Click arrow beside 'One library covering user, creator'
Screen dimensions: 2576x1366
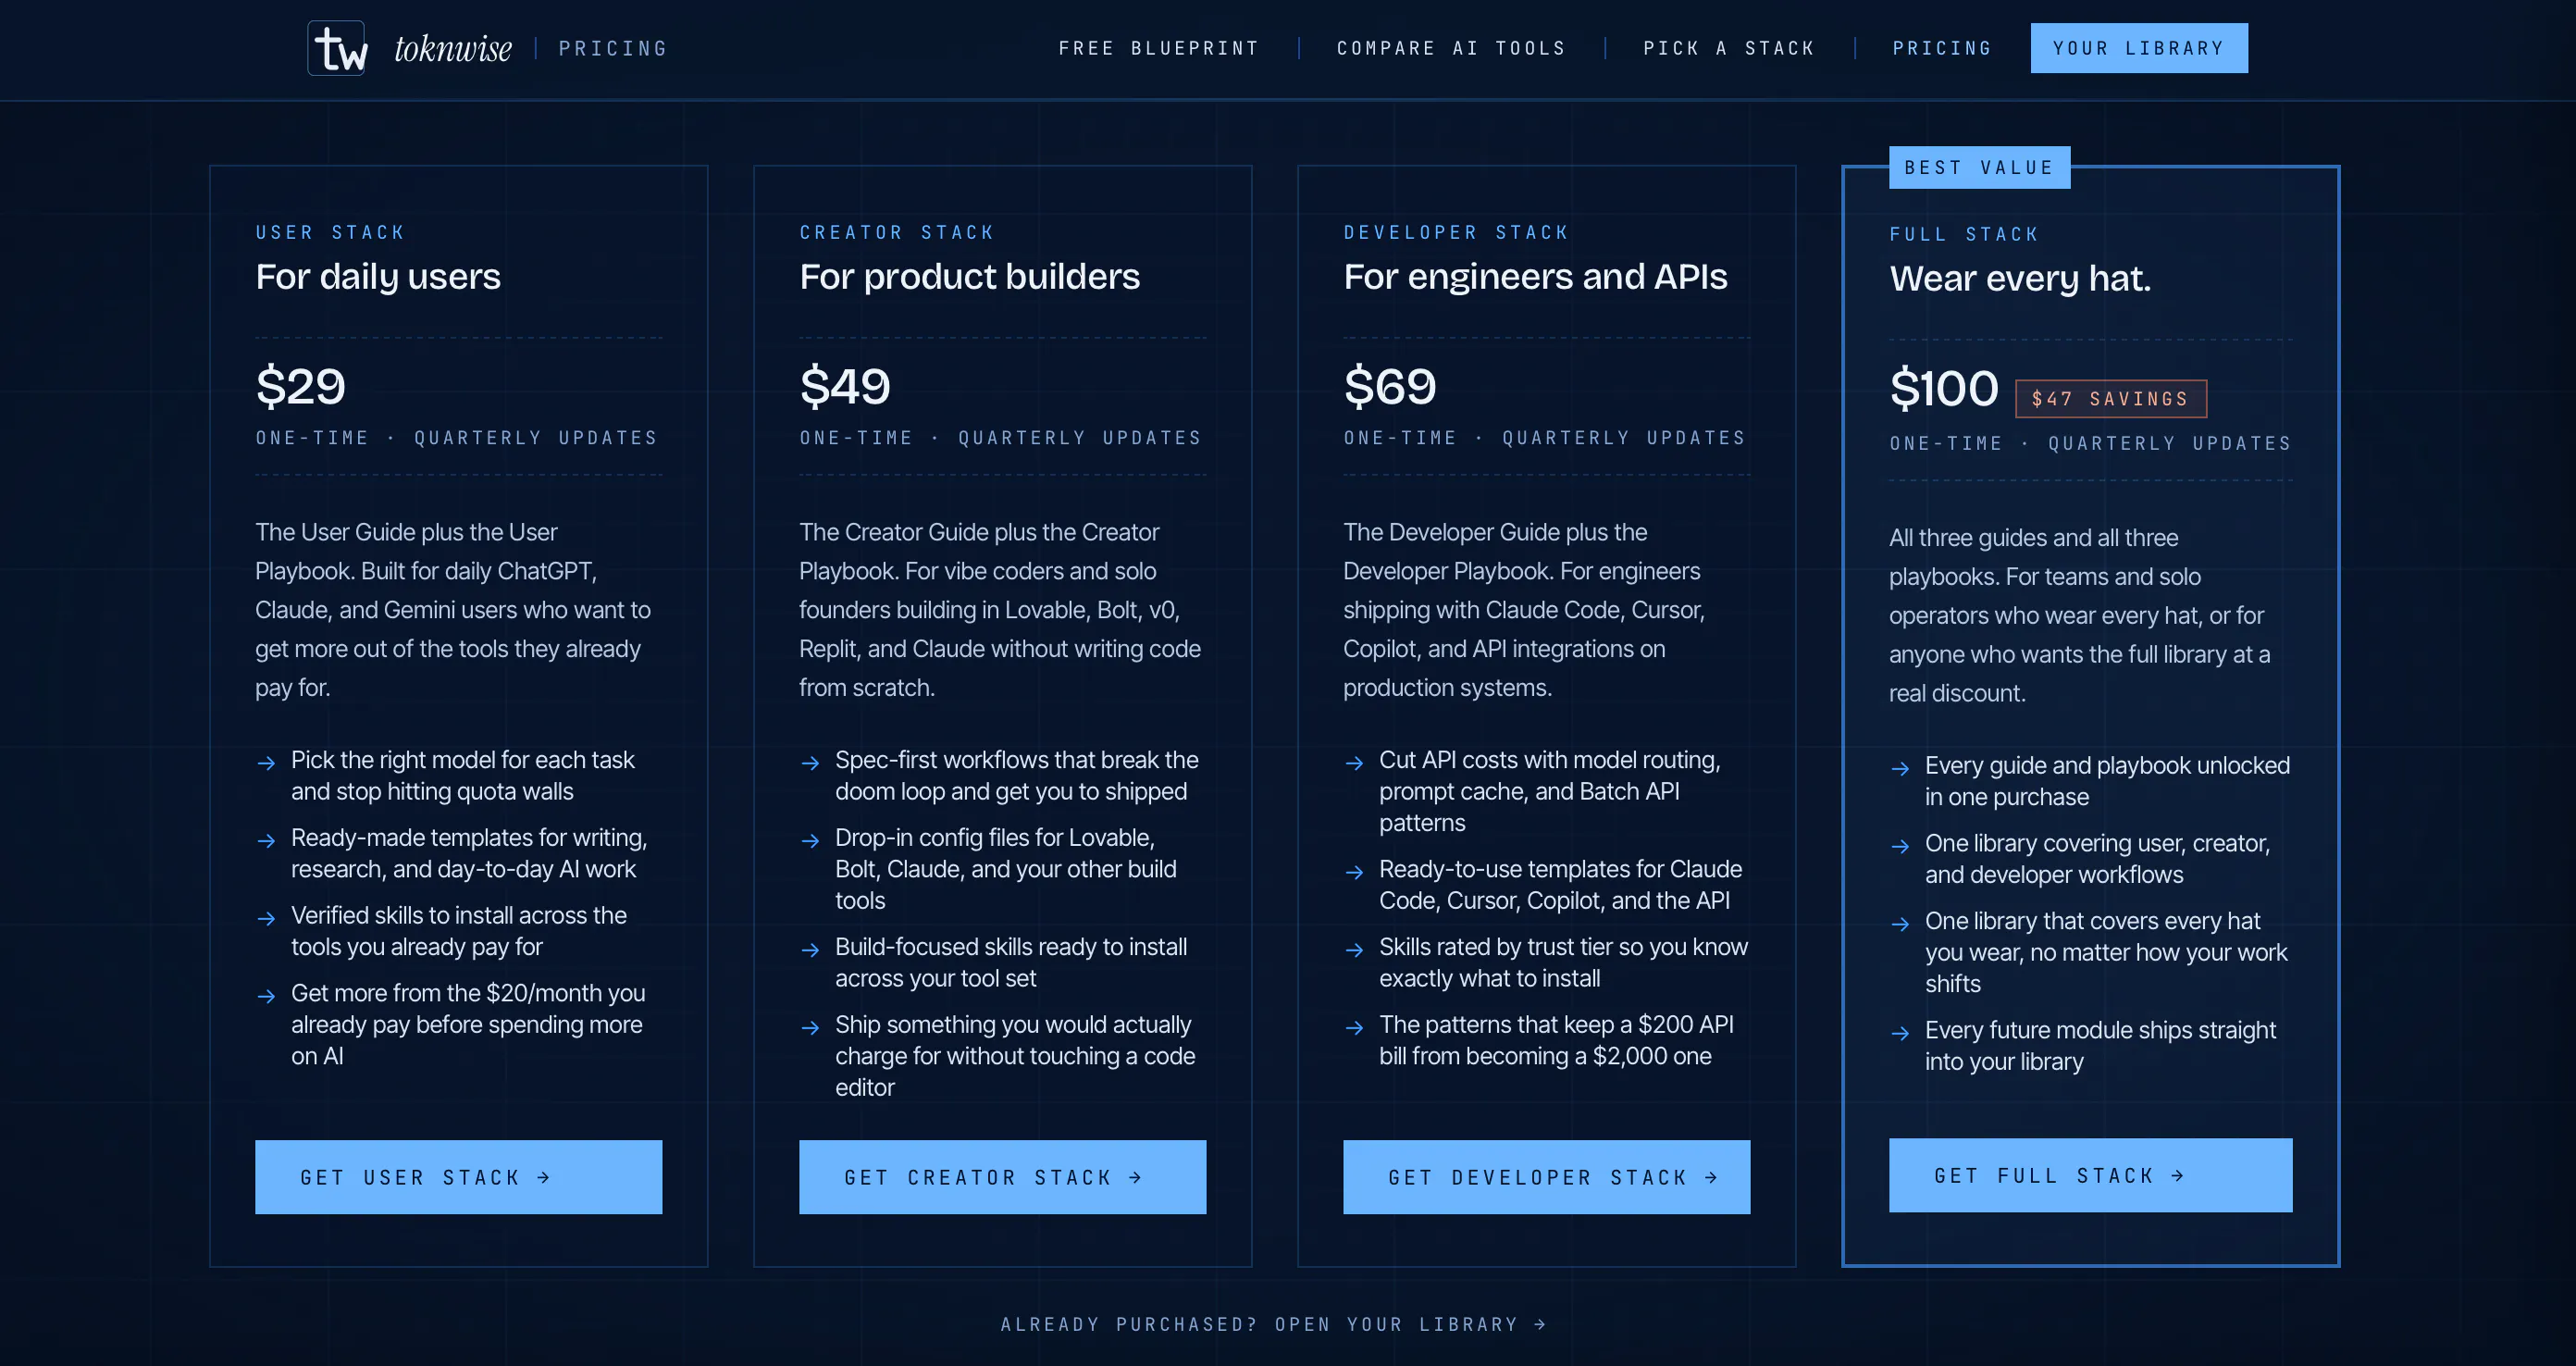pyautogui.click(x=1900, y=846)
